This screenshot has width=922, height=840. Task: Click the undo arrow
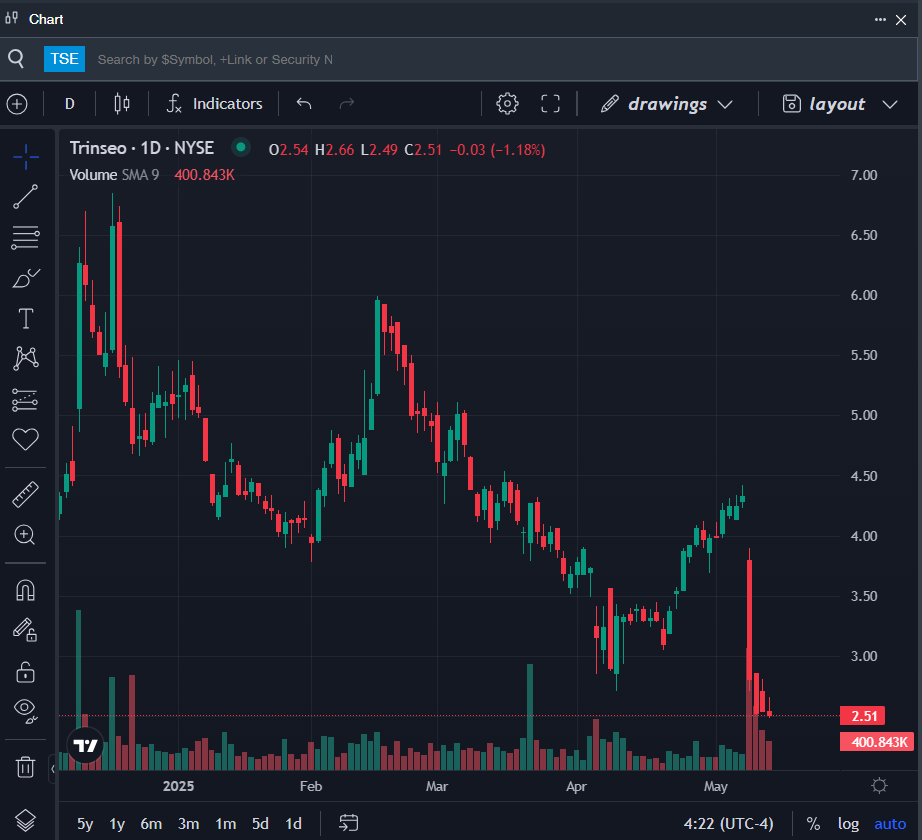point(304,104)
